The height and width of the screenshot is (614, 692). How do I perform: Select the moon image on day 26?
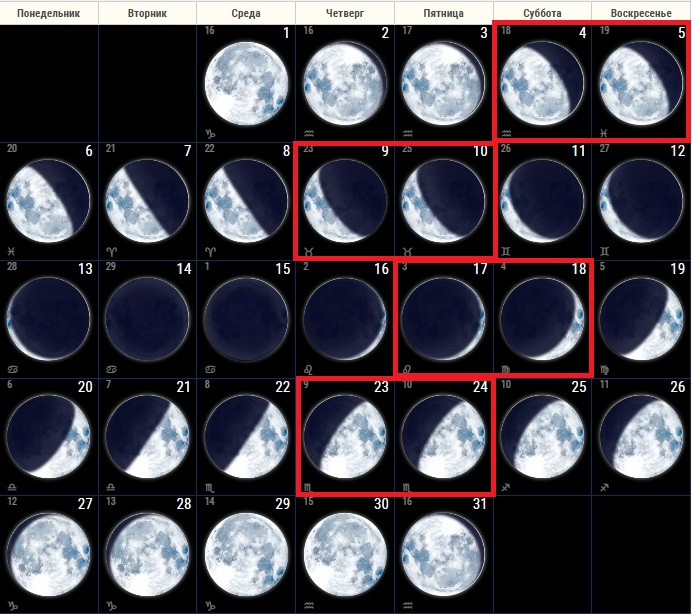(x=641, y=437)
